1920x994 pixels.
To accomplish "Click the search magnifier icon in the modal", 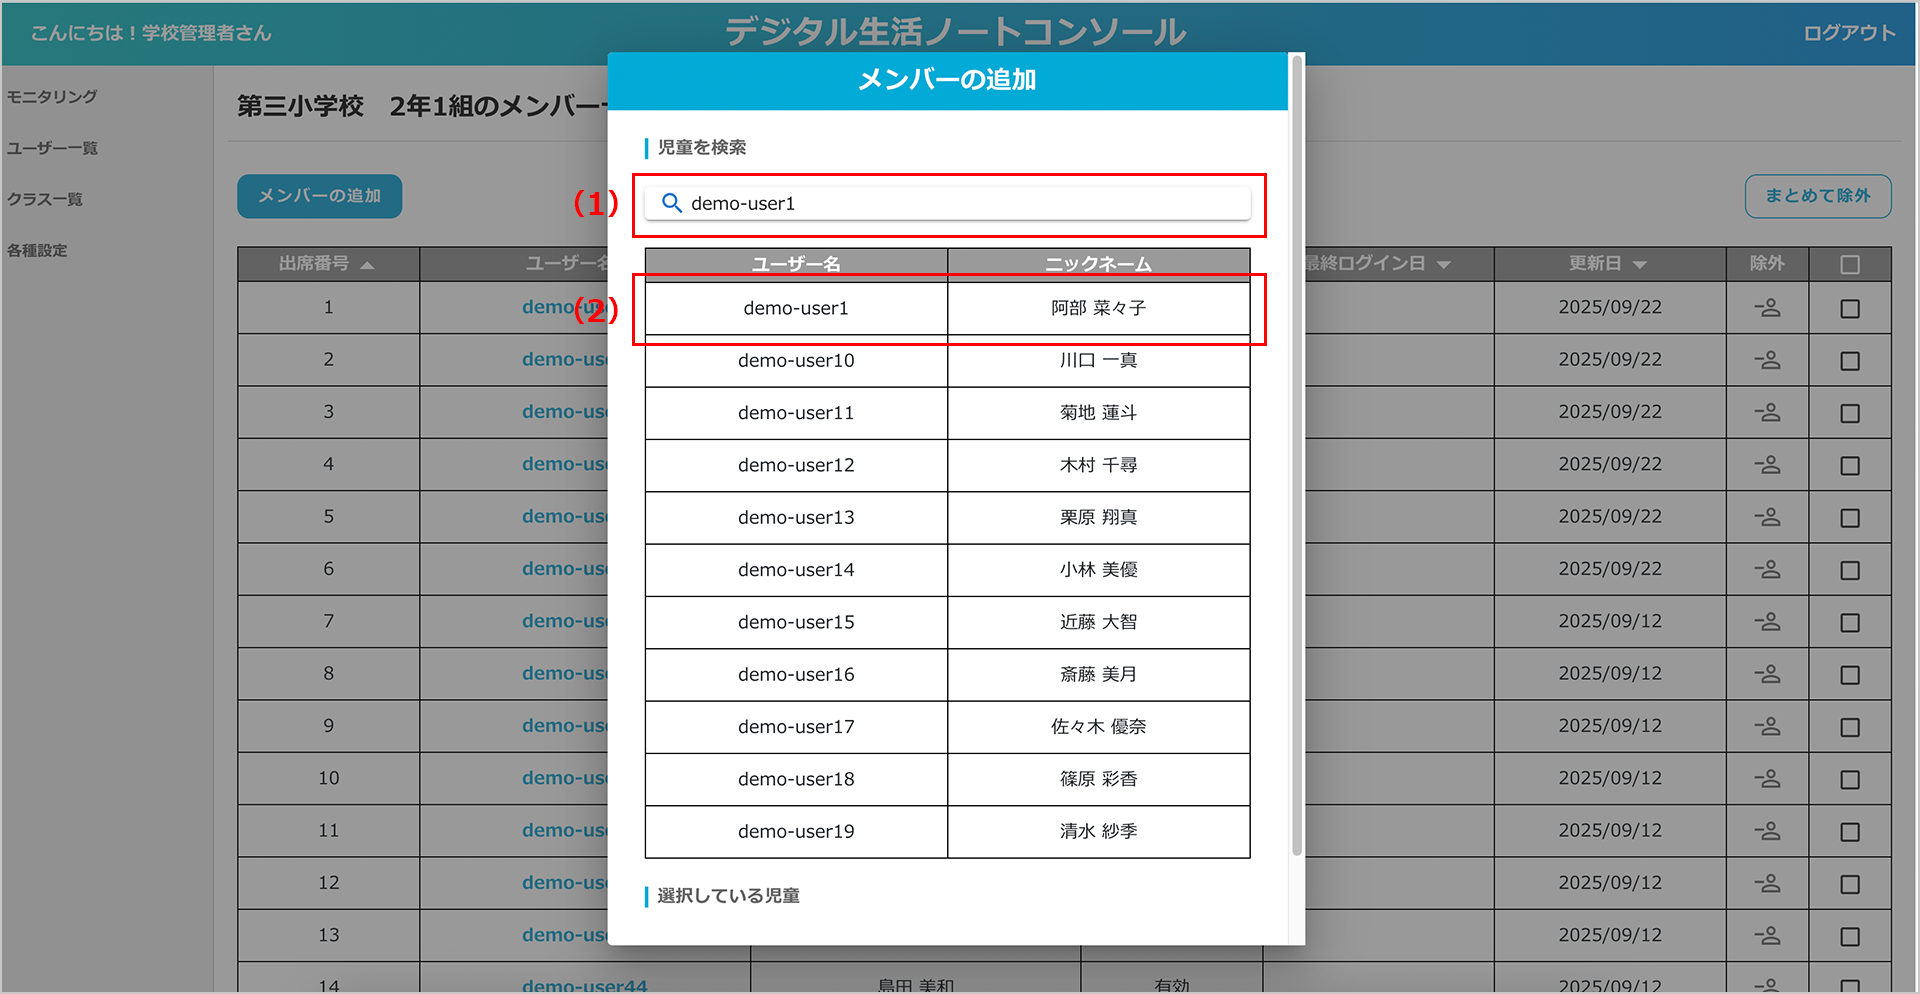I will [672, 203].
